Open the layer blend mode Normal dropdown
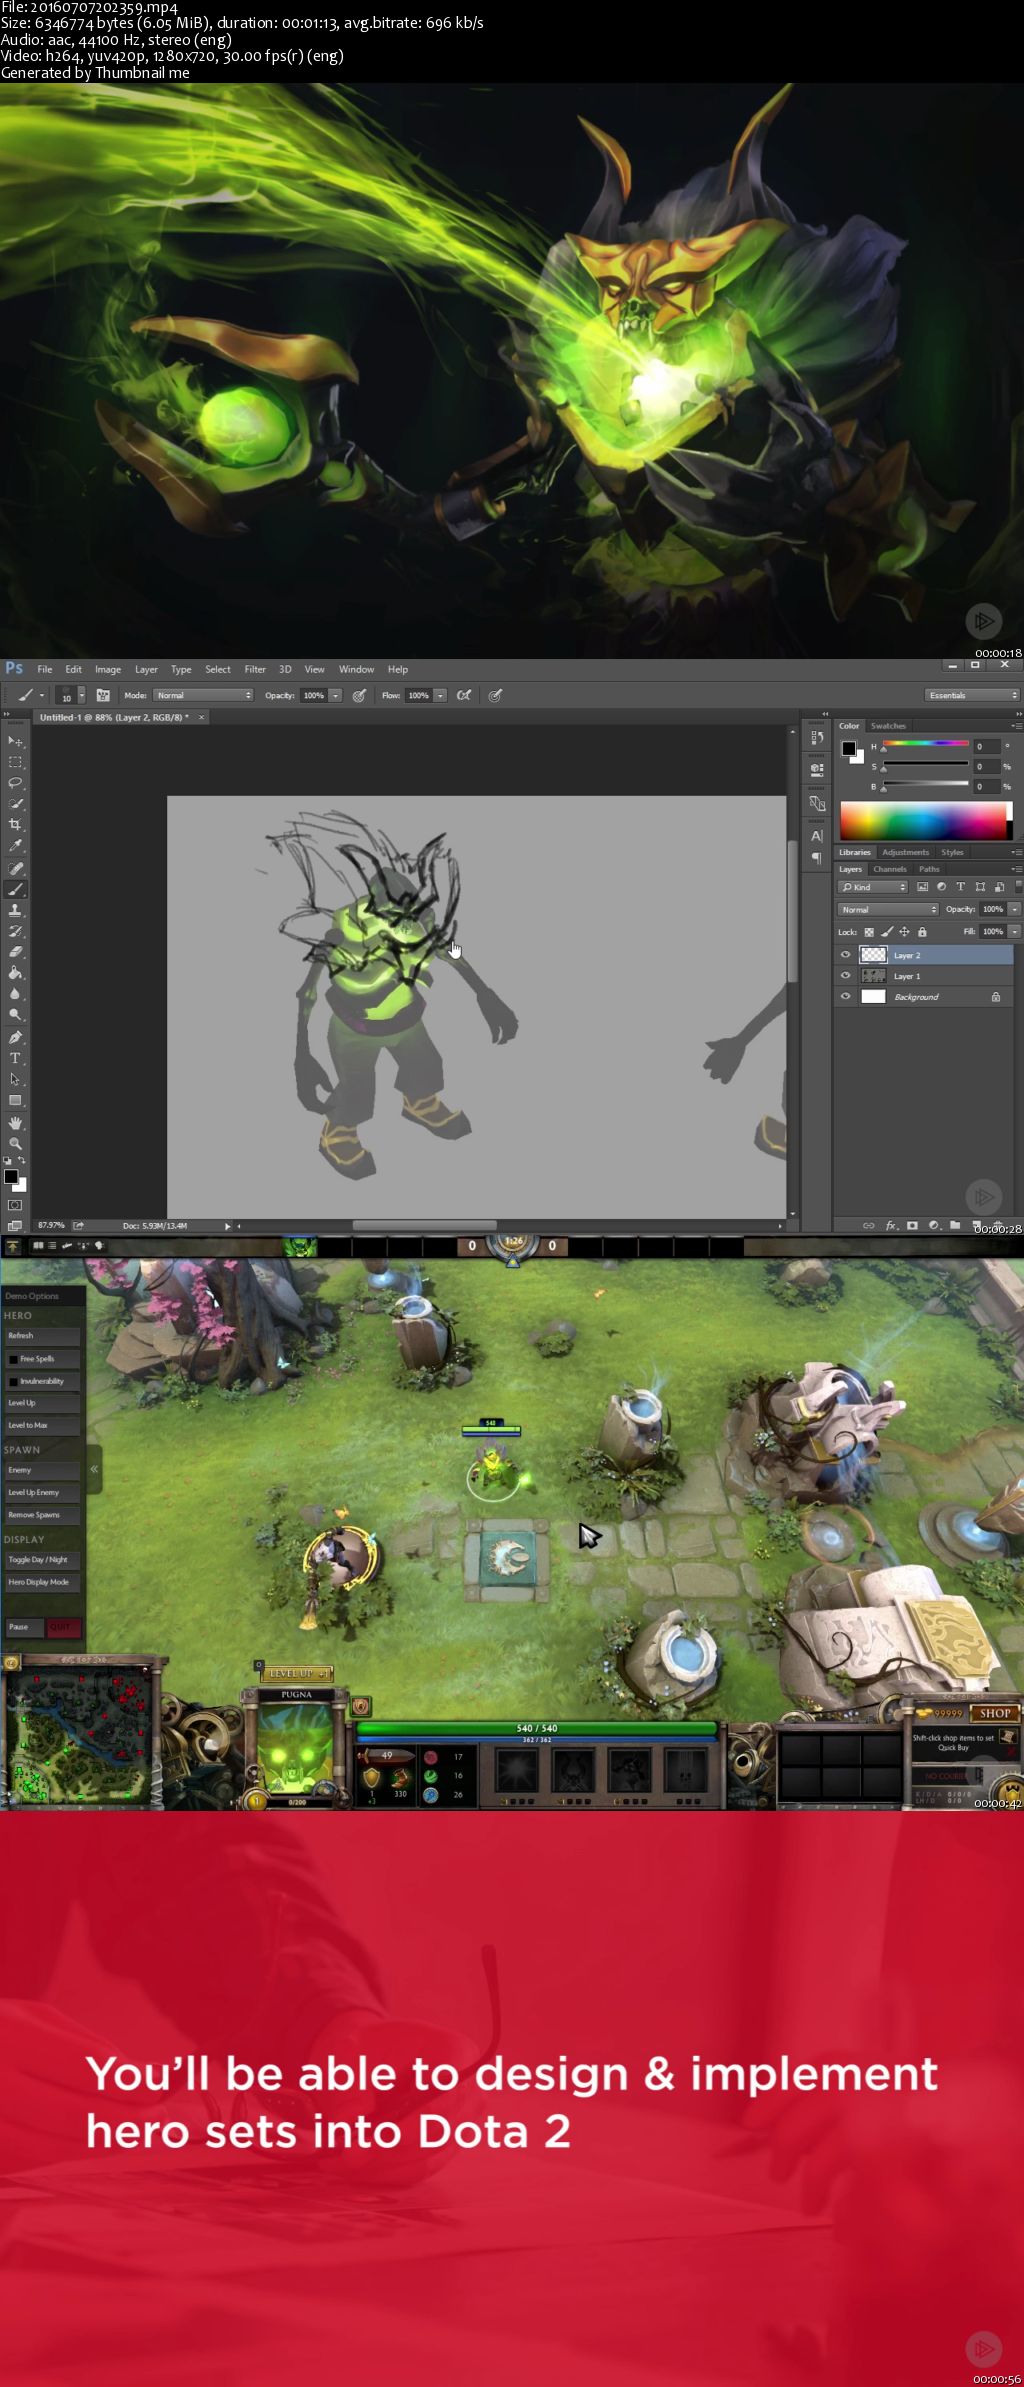 (888, 909)
